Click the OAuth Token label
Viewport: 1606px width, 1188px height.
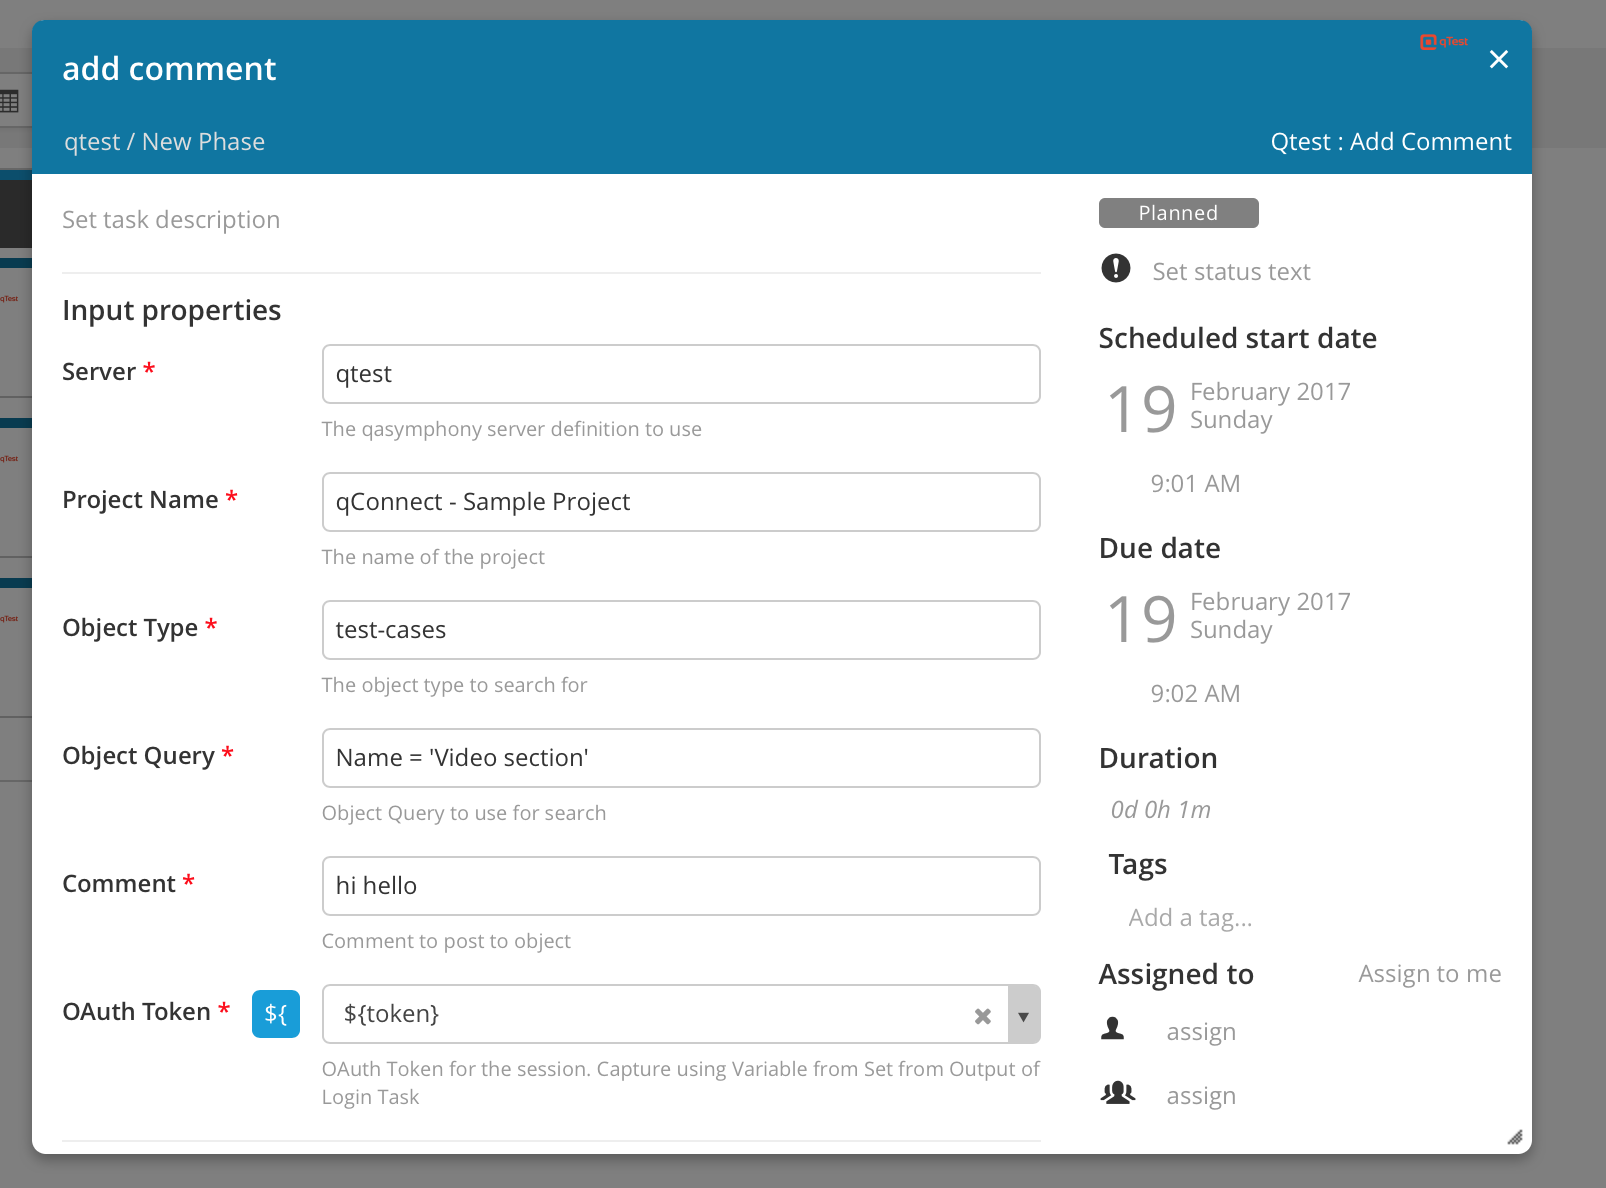tap(136, 1012)
